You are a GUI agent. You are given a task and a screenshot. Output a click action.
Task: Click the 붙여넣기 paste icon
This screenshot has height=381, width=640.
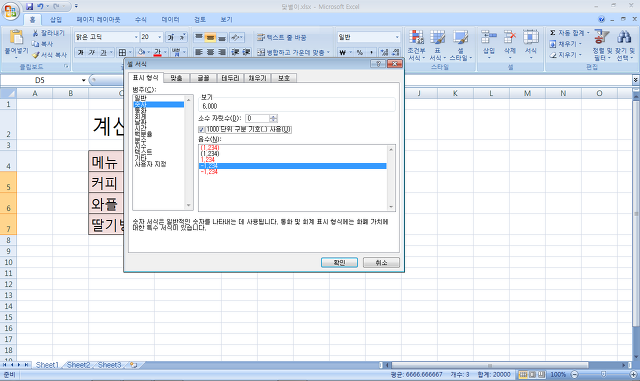[x=16, y=37]
